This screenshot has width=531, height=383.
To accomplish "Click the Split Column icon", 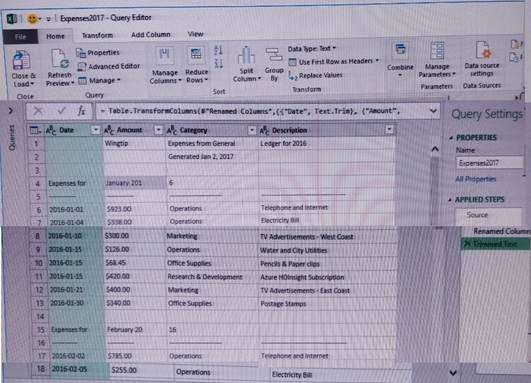I will [246, 56].
